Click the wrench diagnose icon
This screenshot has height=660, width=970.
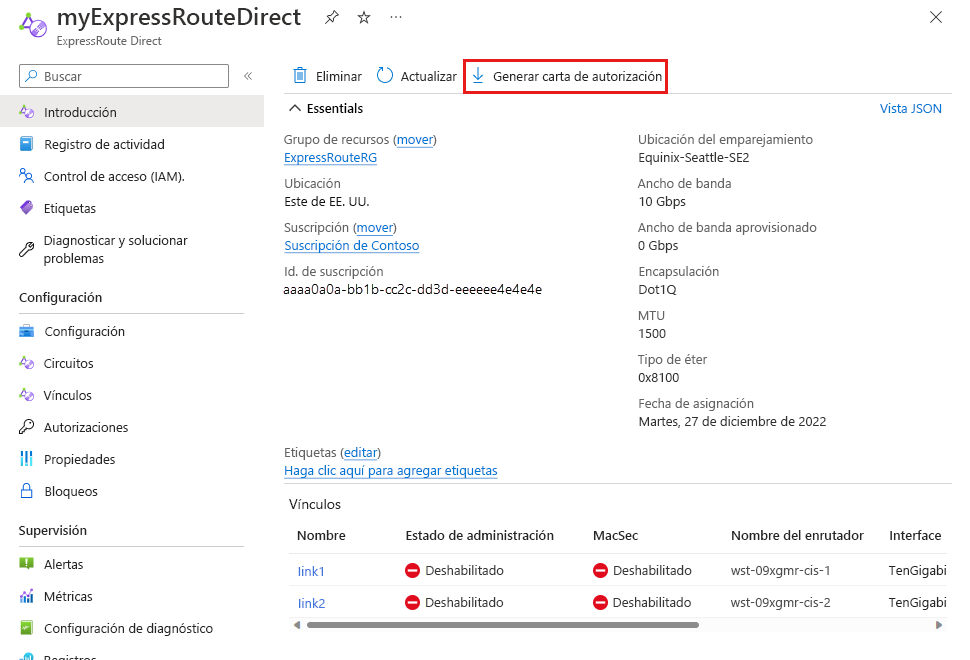27,249
